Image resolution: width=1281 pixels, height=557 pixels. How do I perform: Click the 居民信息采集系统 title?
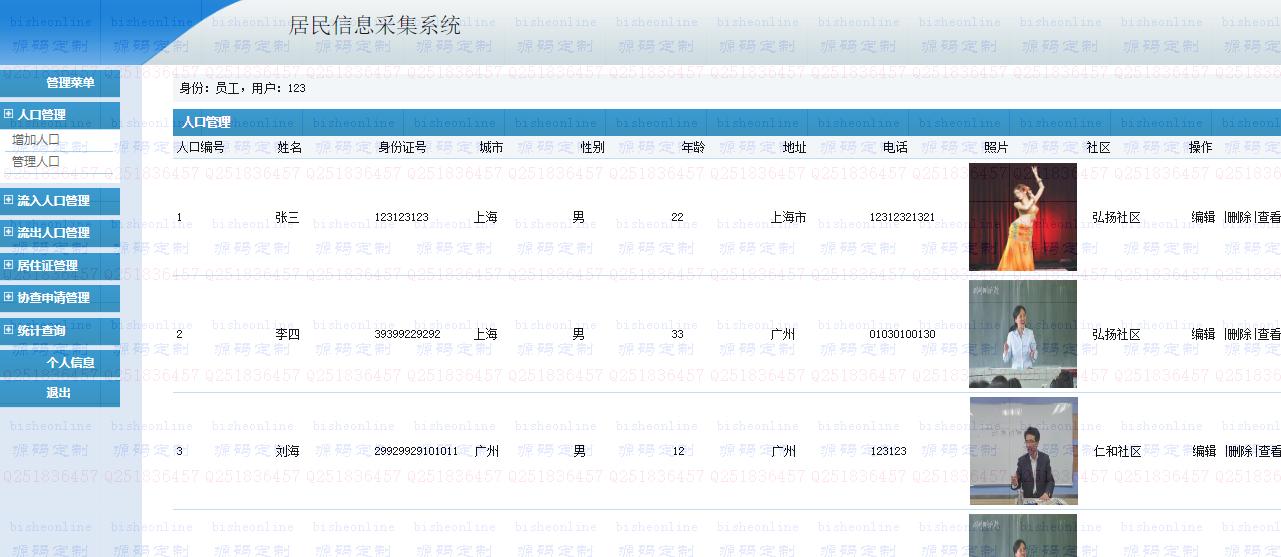pyautogui.click(x=375, y=26)
